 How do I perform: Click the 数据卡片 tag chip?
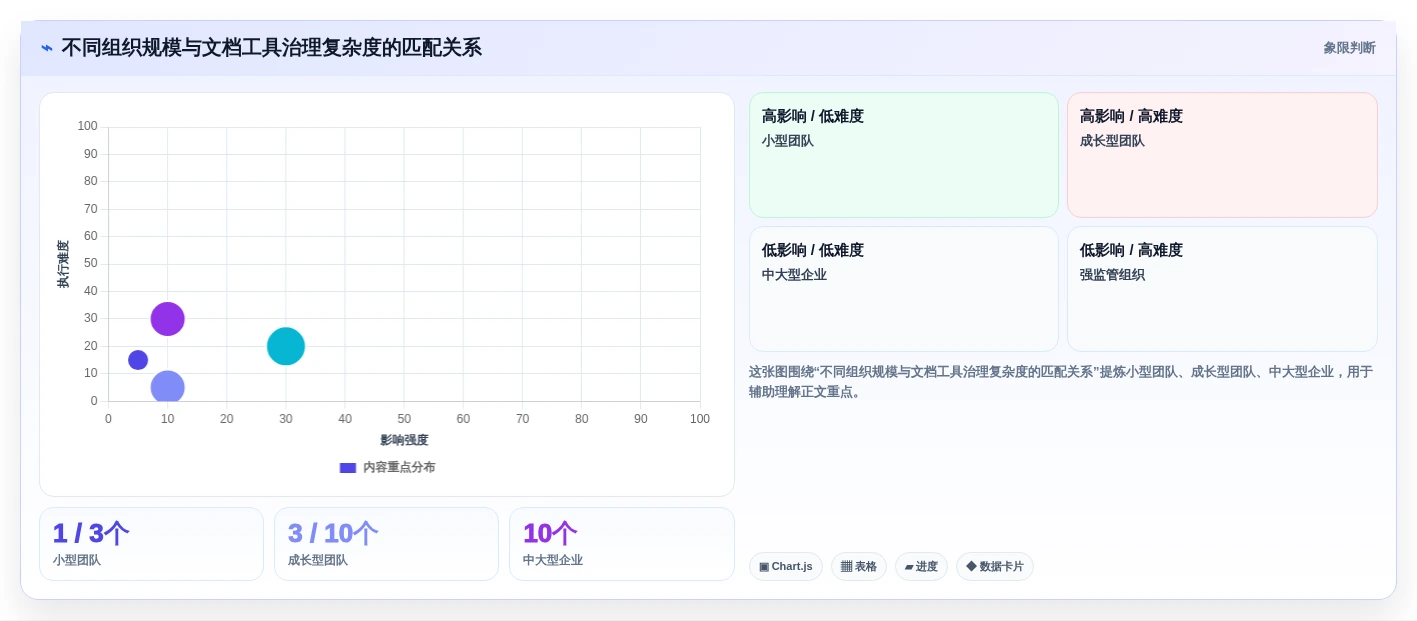(x=995, y=567)
